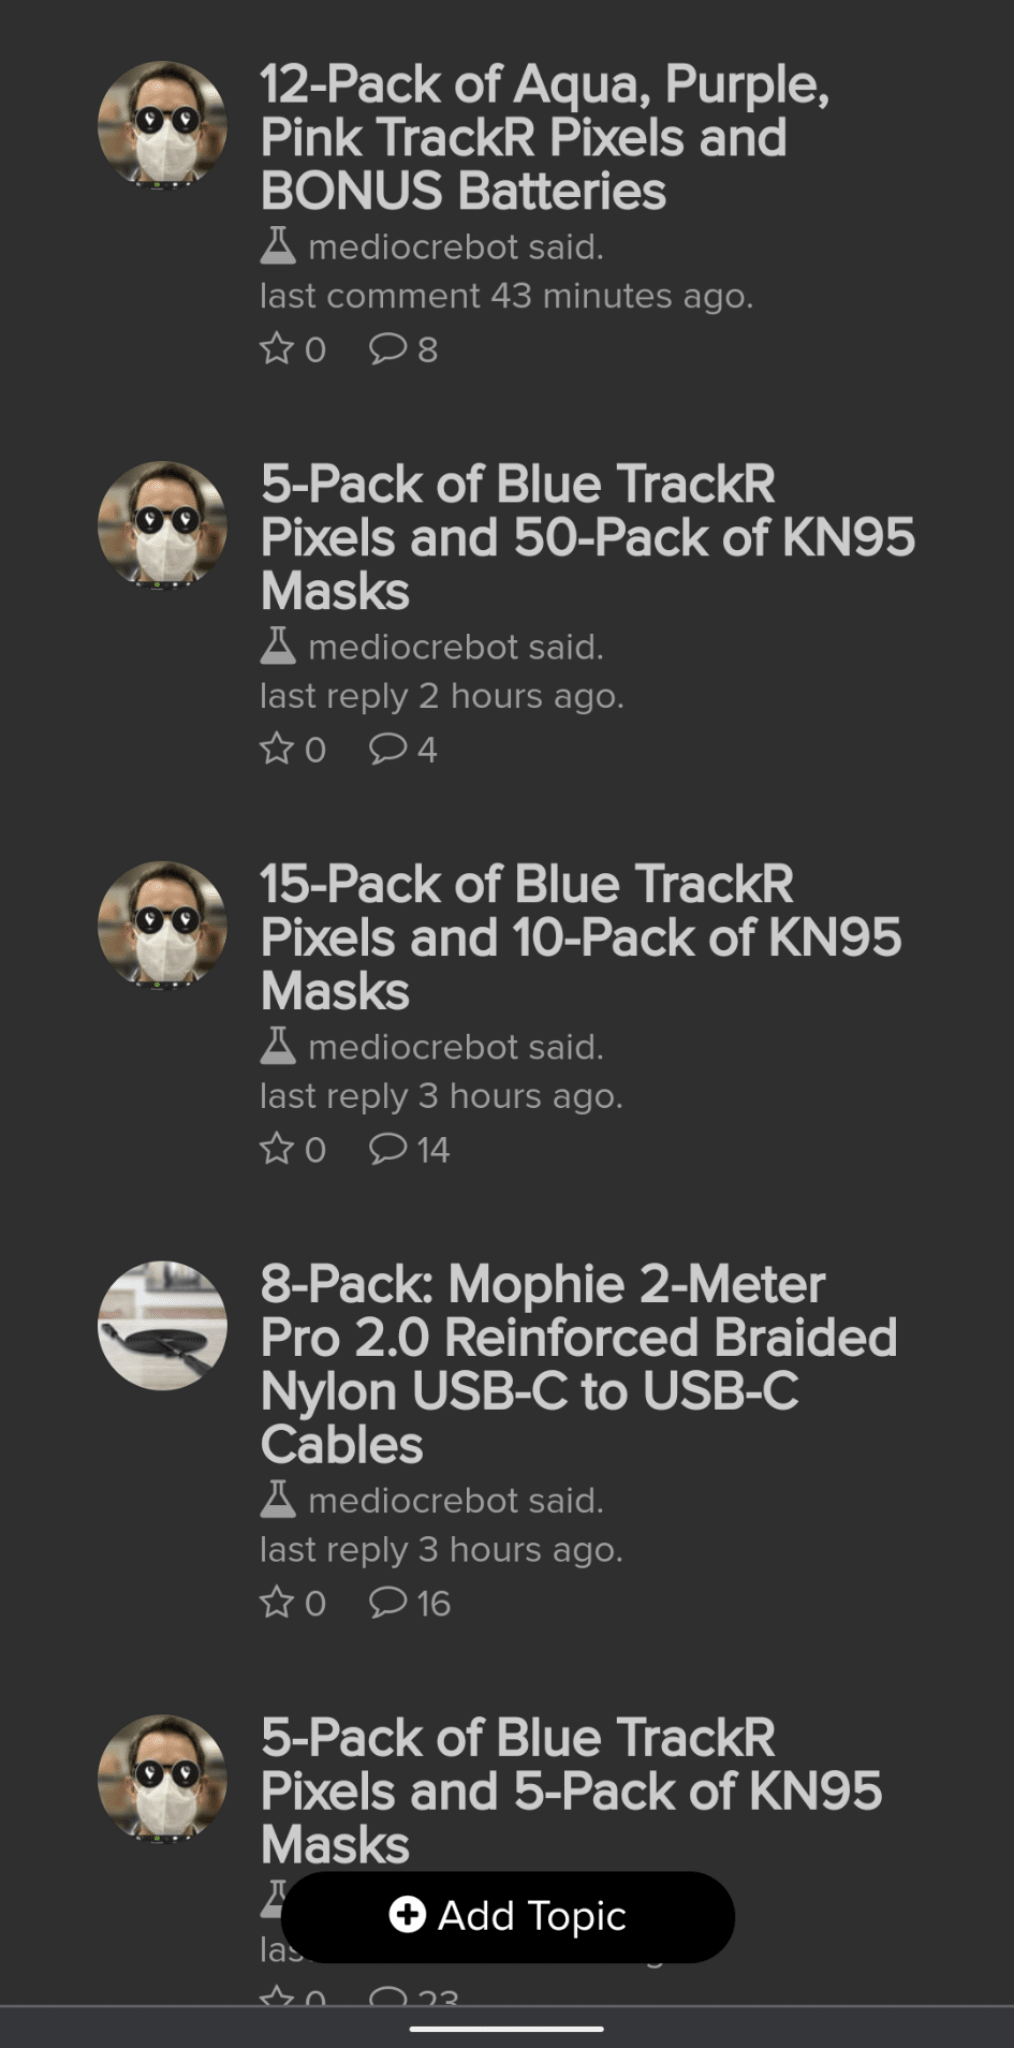This screenshot has width=1014, height=2048.
Task: Open 5-Pack Pixels and 50-Pack KN95 Masks topic
Action: (587, 537)
